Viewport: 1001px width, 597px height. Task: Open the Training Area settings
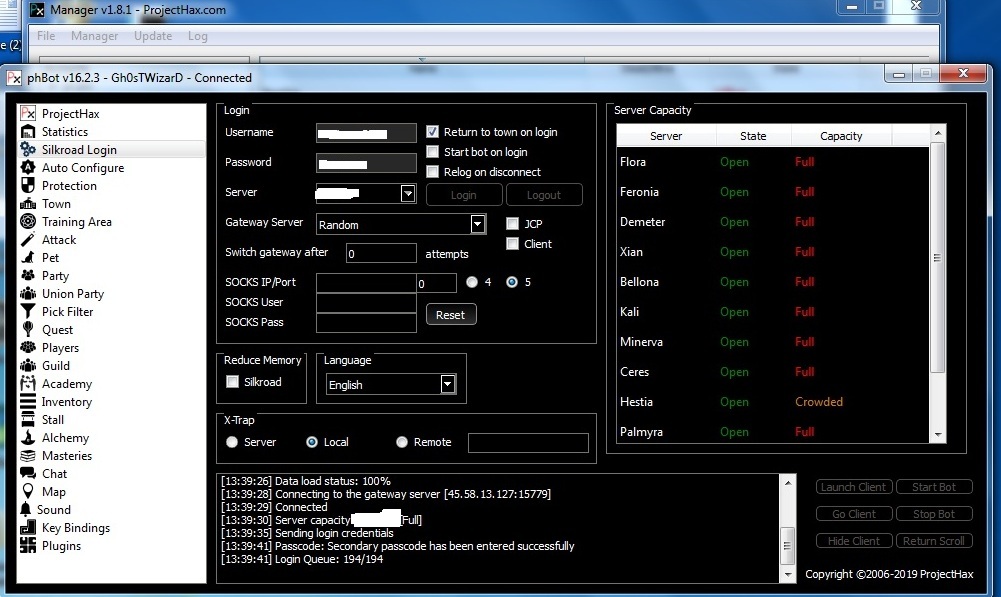coord(75,221)
